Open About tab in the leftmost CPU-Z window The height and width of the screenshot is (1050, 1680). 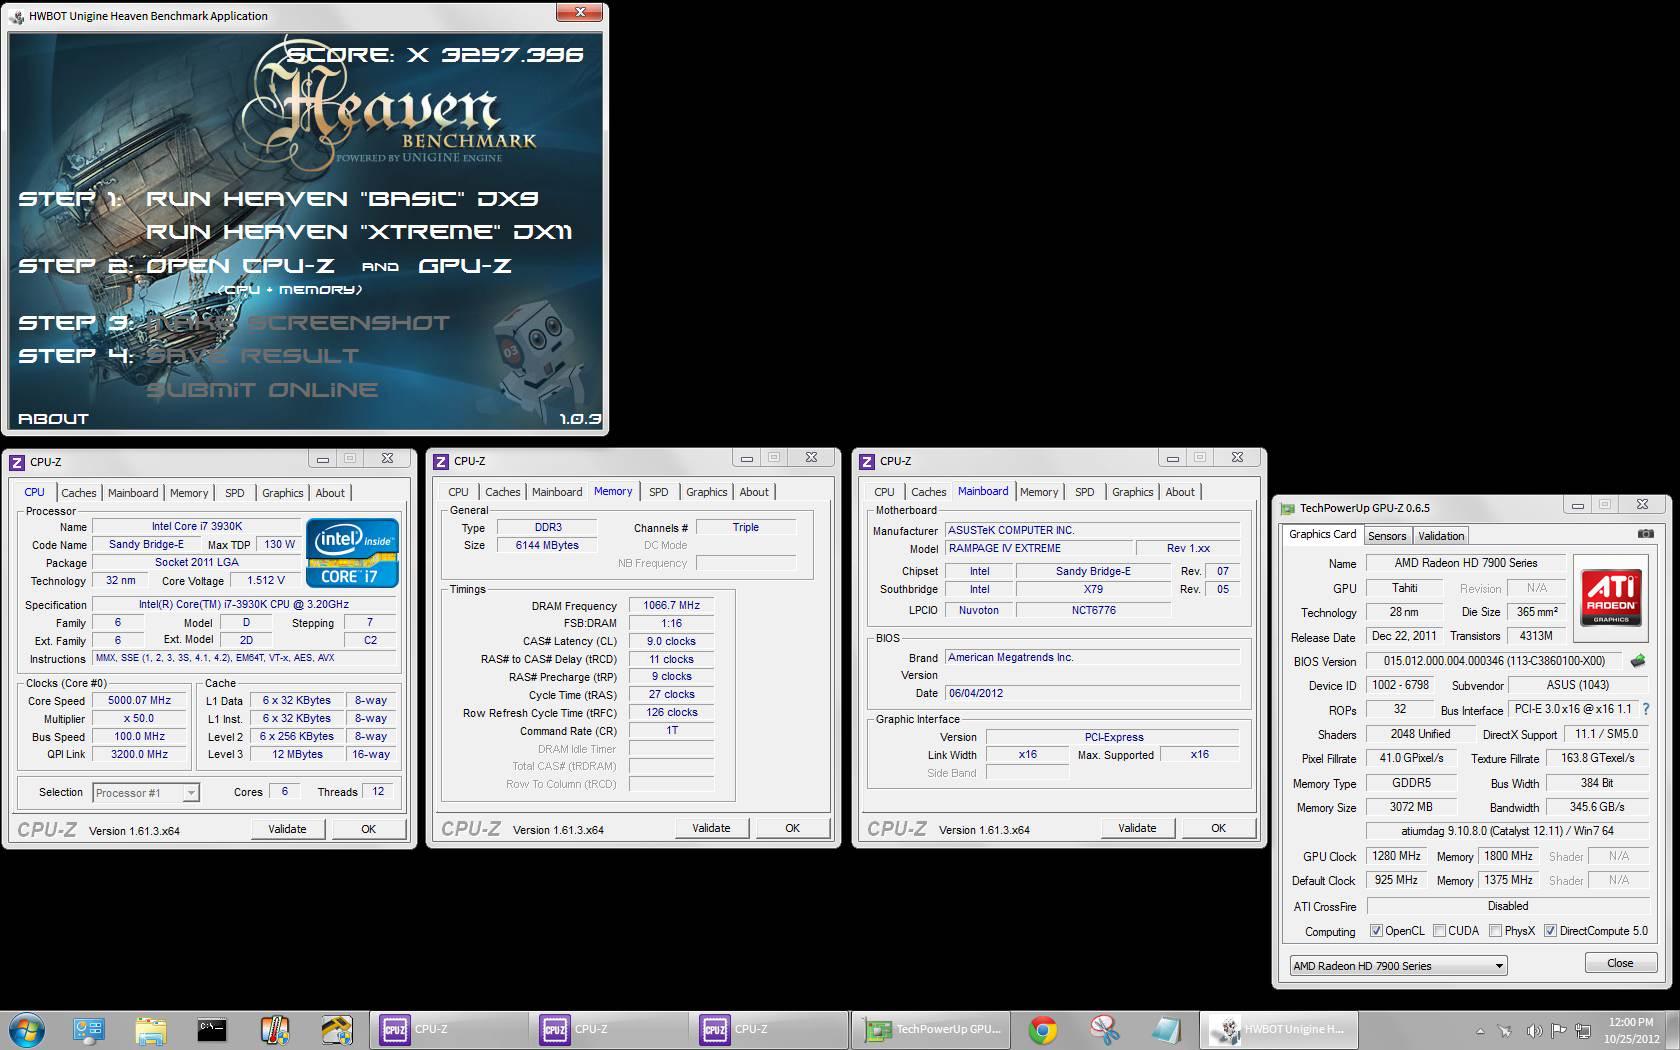pos(330,493)
